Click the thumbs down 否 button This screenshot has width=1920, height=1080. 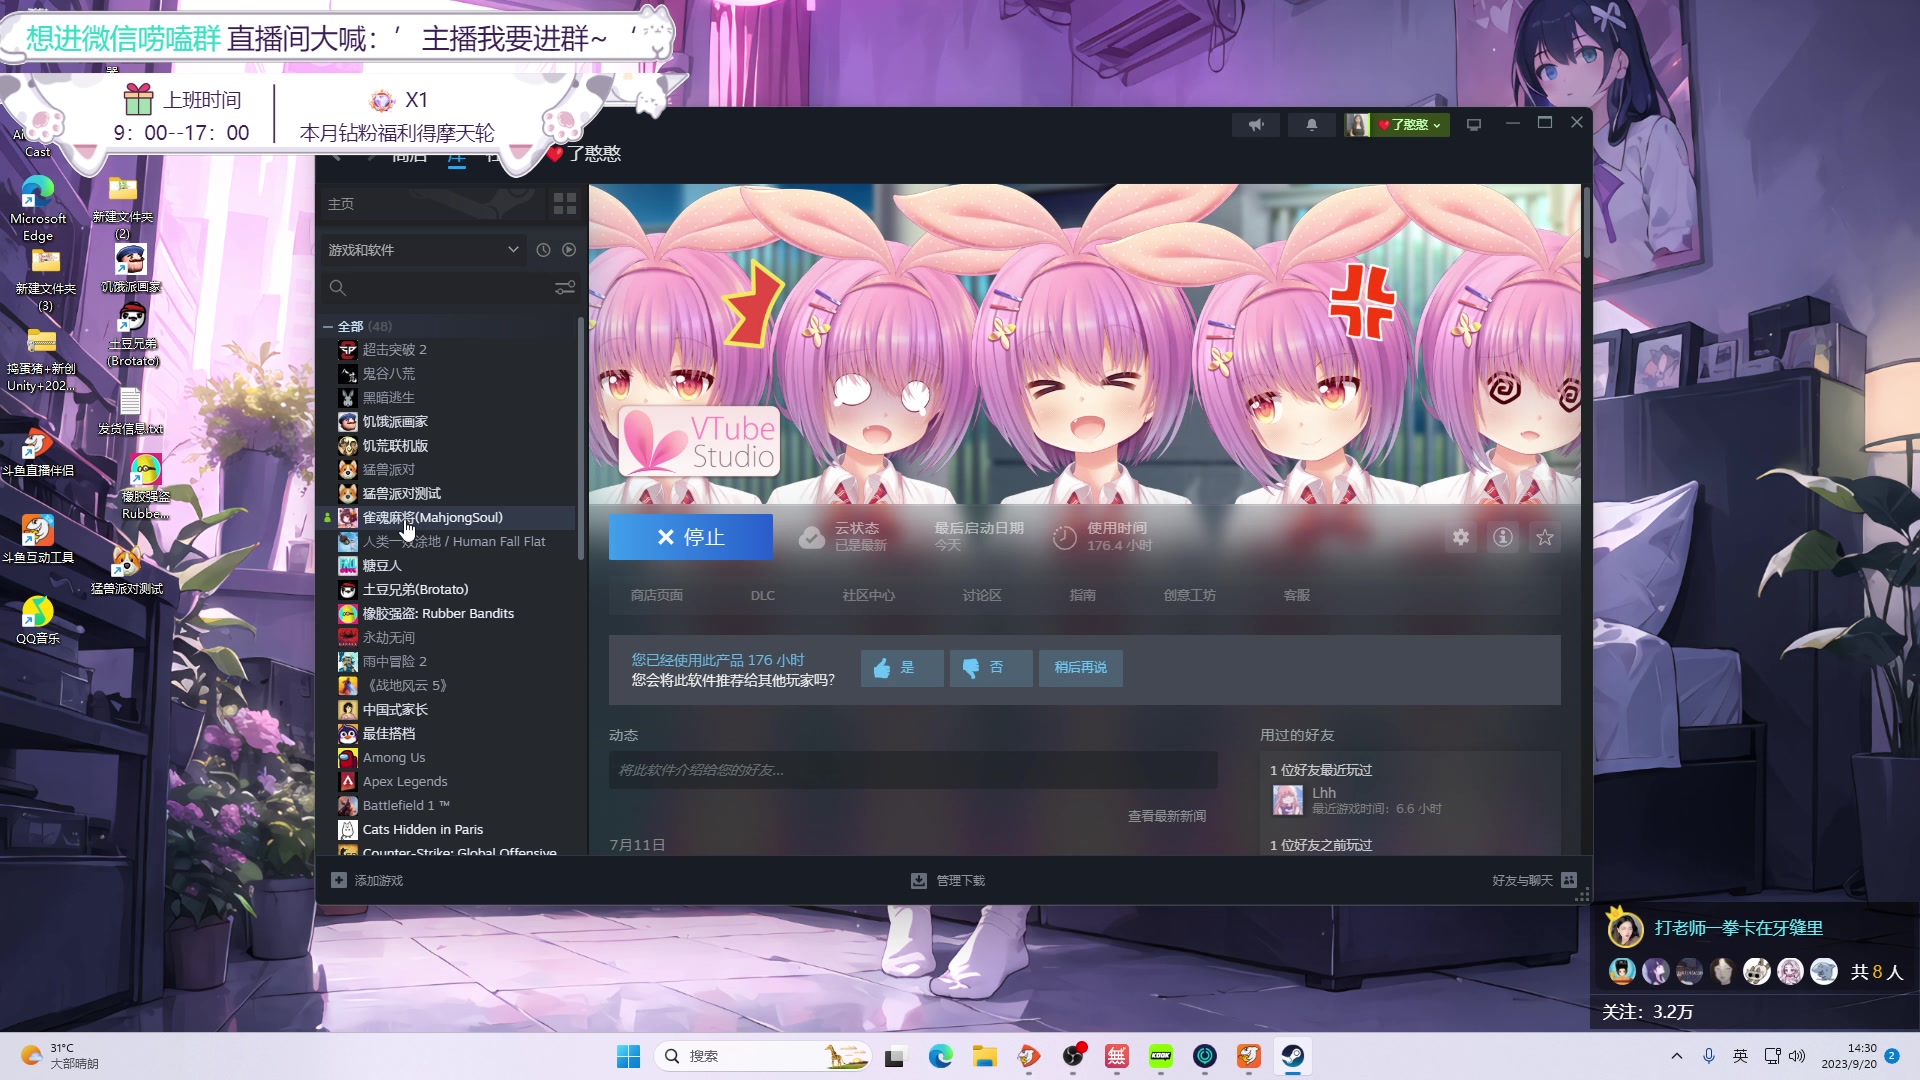click(990, 668)
